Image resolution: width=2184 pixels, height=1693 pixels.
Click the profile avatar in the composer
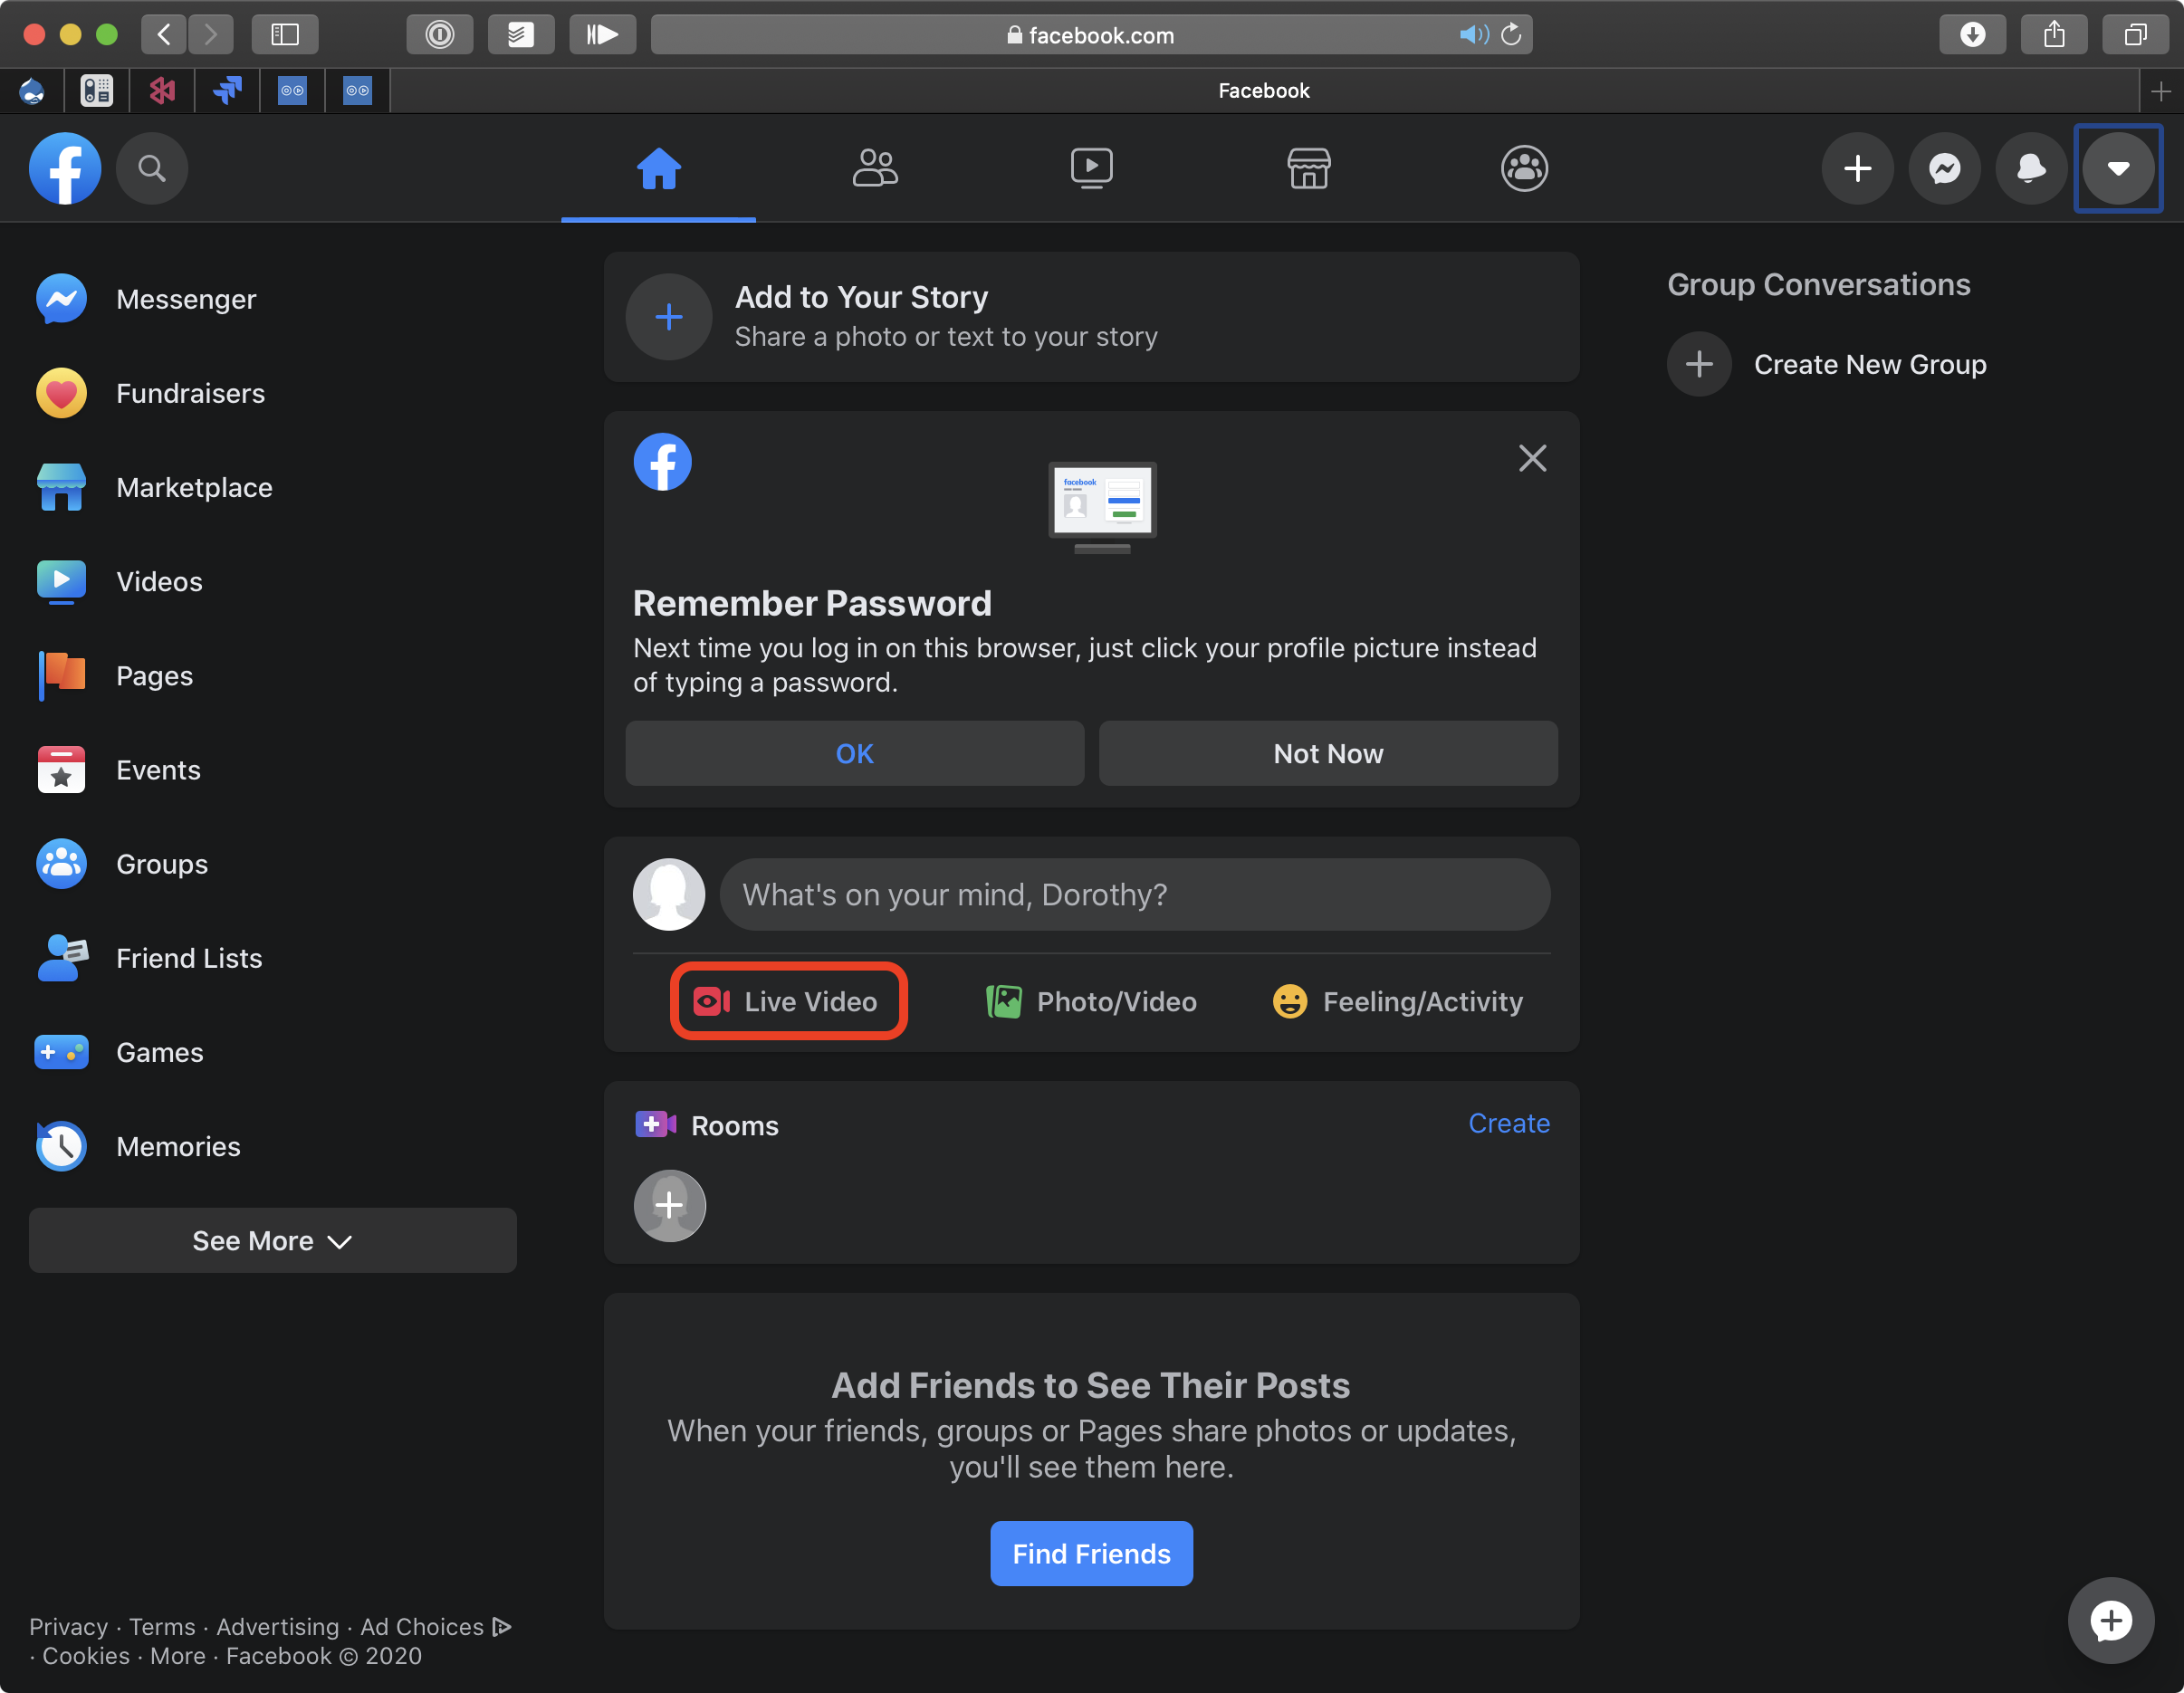[669, 894]
